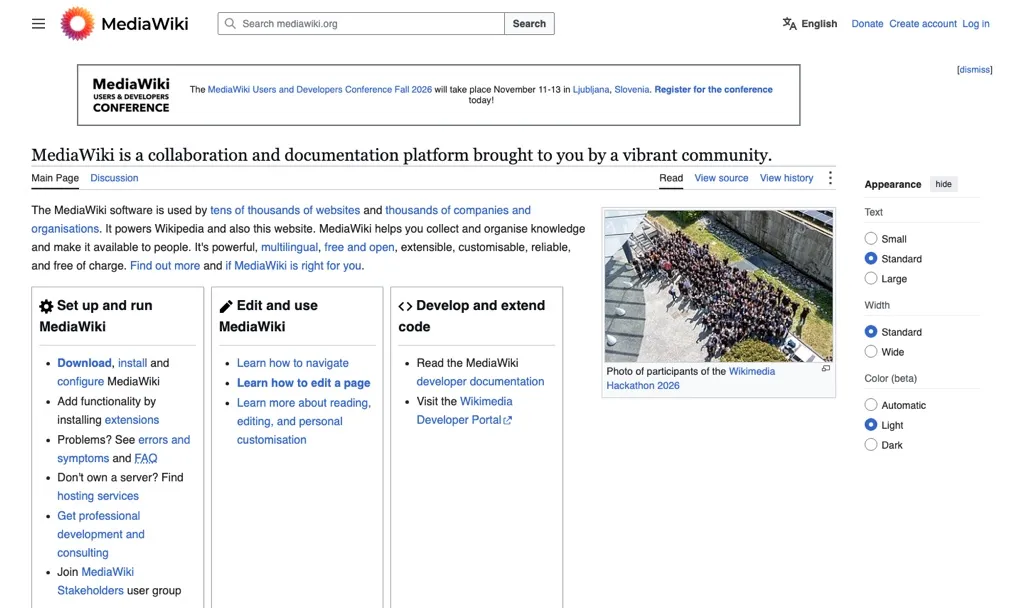The height and width of the screenshot is (608, 1024).
Task: Choose Automatic color mode
Action: click(871, 405)
